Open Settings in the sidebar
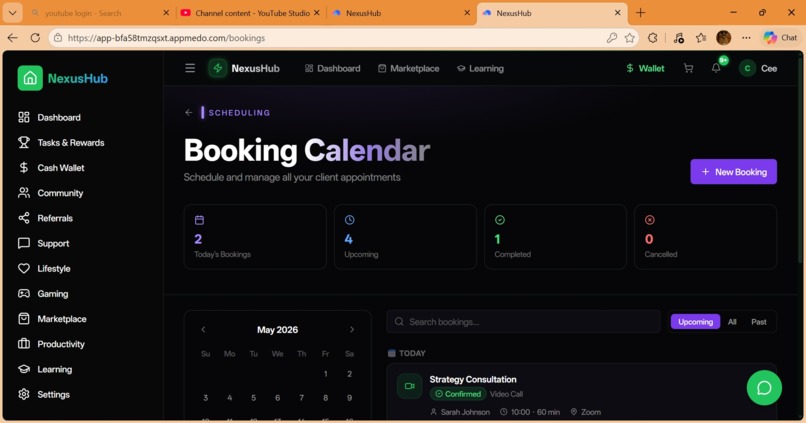The width and height of the screenshot is (806, 423). pyautogui.click(x=44, y=394)
